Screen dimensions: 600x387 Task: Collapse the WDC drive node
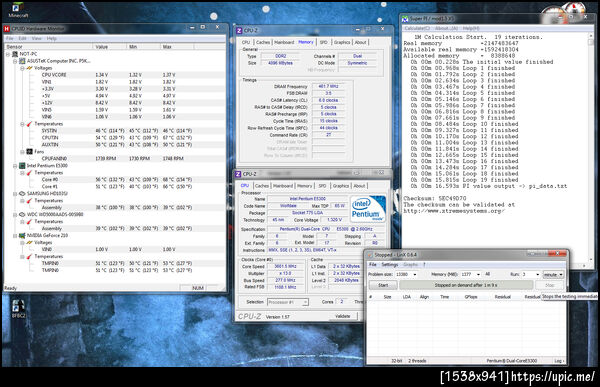pyautogui.click(x=15, y=215)
